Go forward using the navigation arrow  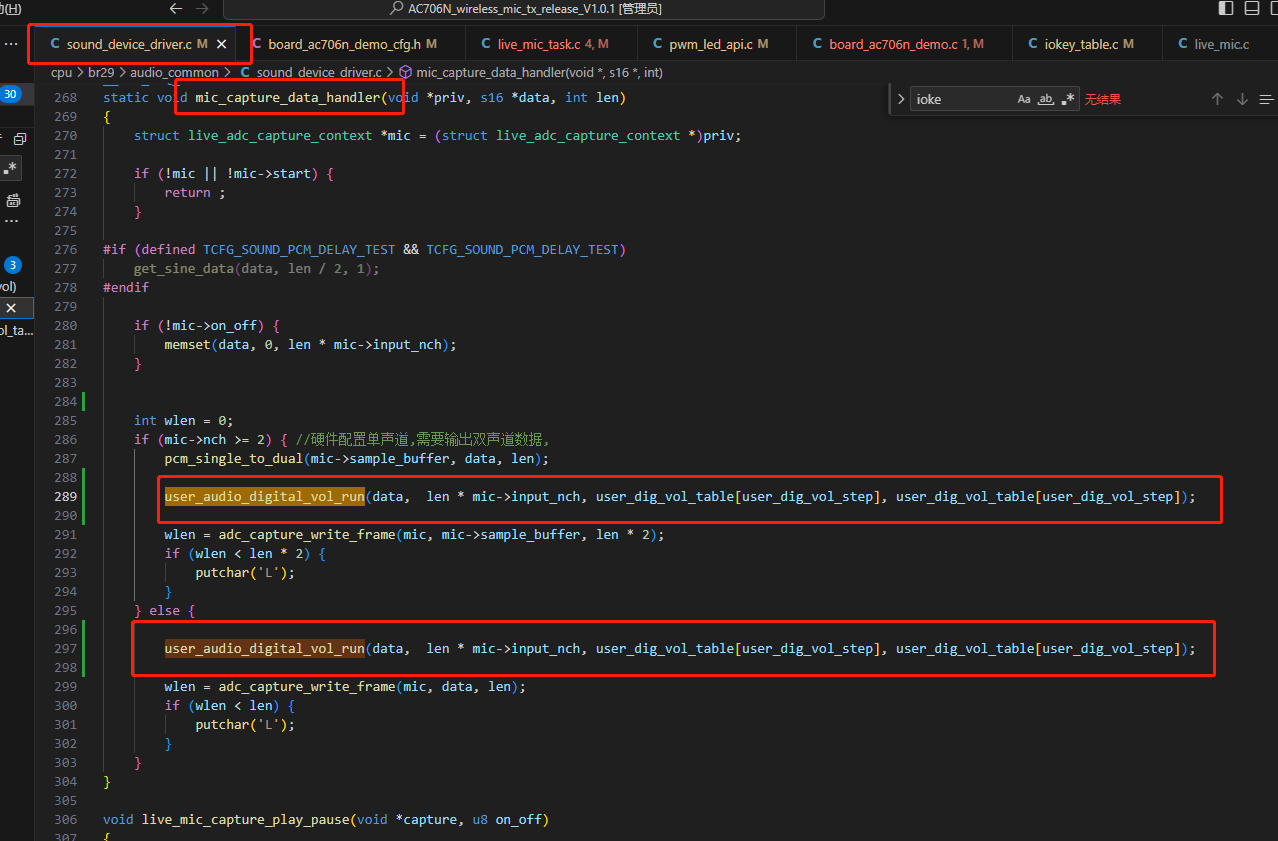(202, 9)
